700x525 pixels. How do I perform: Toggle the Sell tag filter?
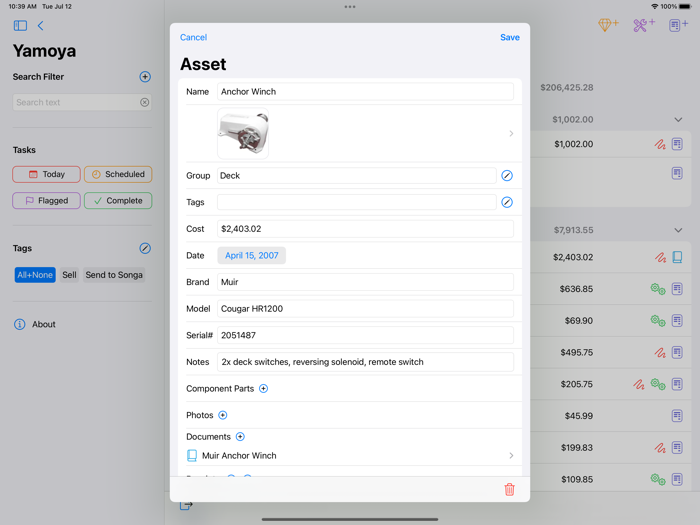point(69,275)
